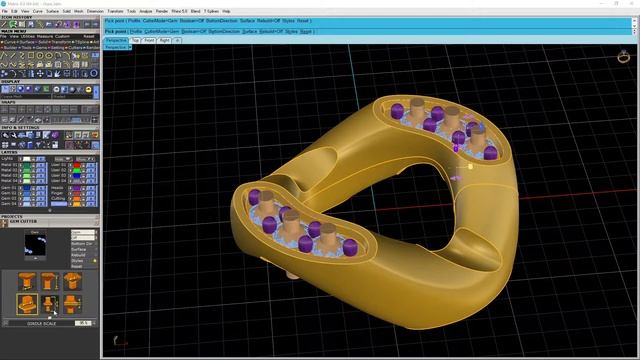Open red color swatch for User 01 layer
The height and width of the screenshot is (360, 640).
[77, 165]
